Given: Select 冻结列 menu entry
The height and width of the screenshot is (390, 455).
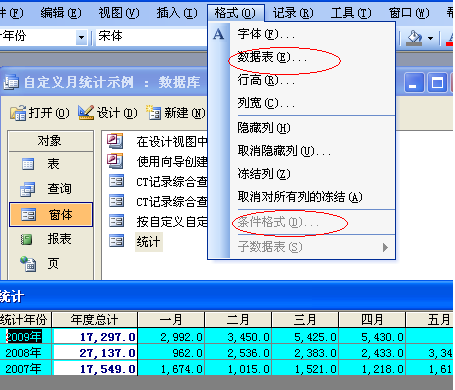Looking at the screenshot, I should tap(264, 173).
